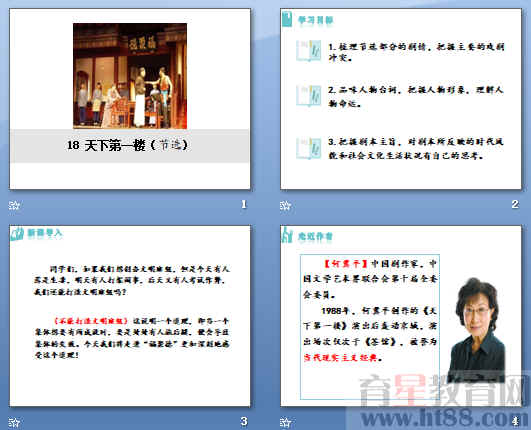Select the bordered author biography text box
The image size is (531, 430).
370,327
